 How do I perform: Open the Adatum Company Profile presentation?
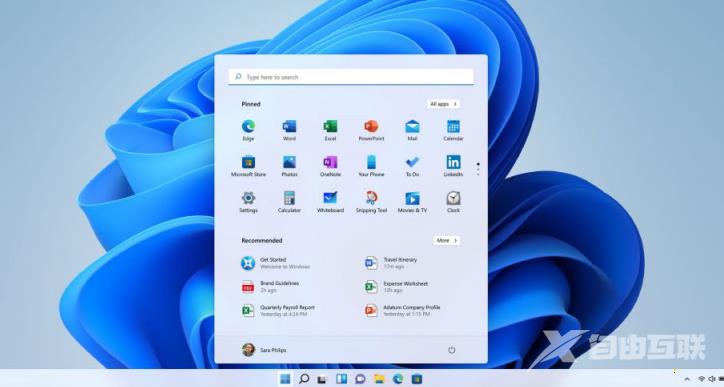tap(402, 310)
